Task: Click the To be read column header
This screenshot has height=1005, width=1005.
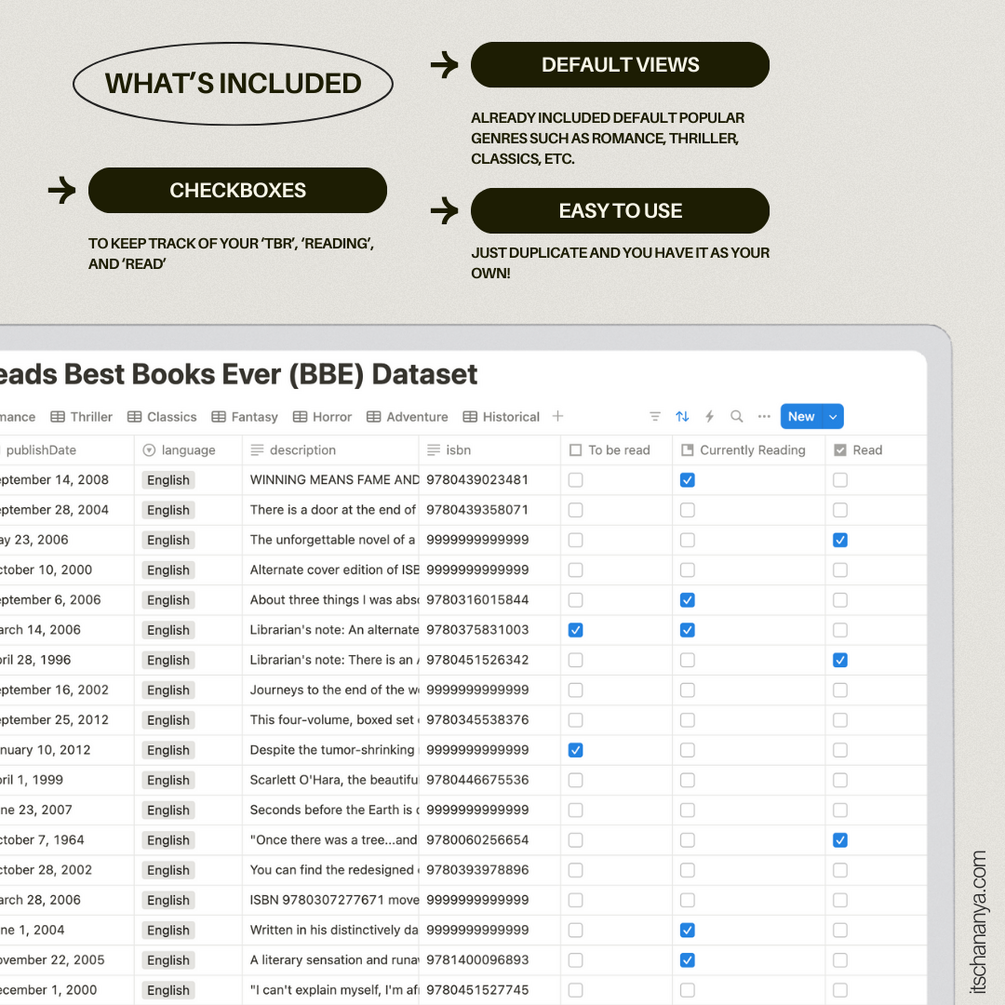Action: (617, 450)
